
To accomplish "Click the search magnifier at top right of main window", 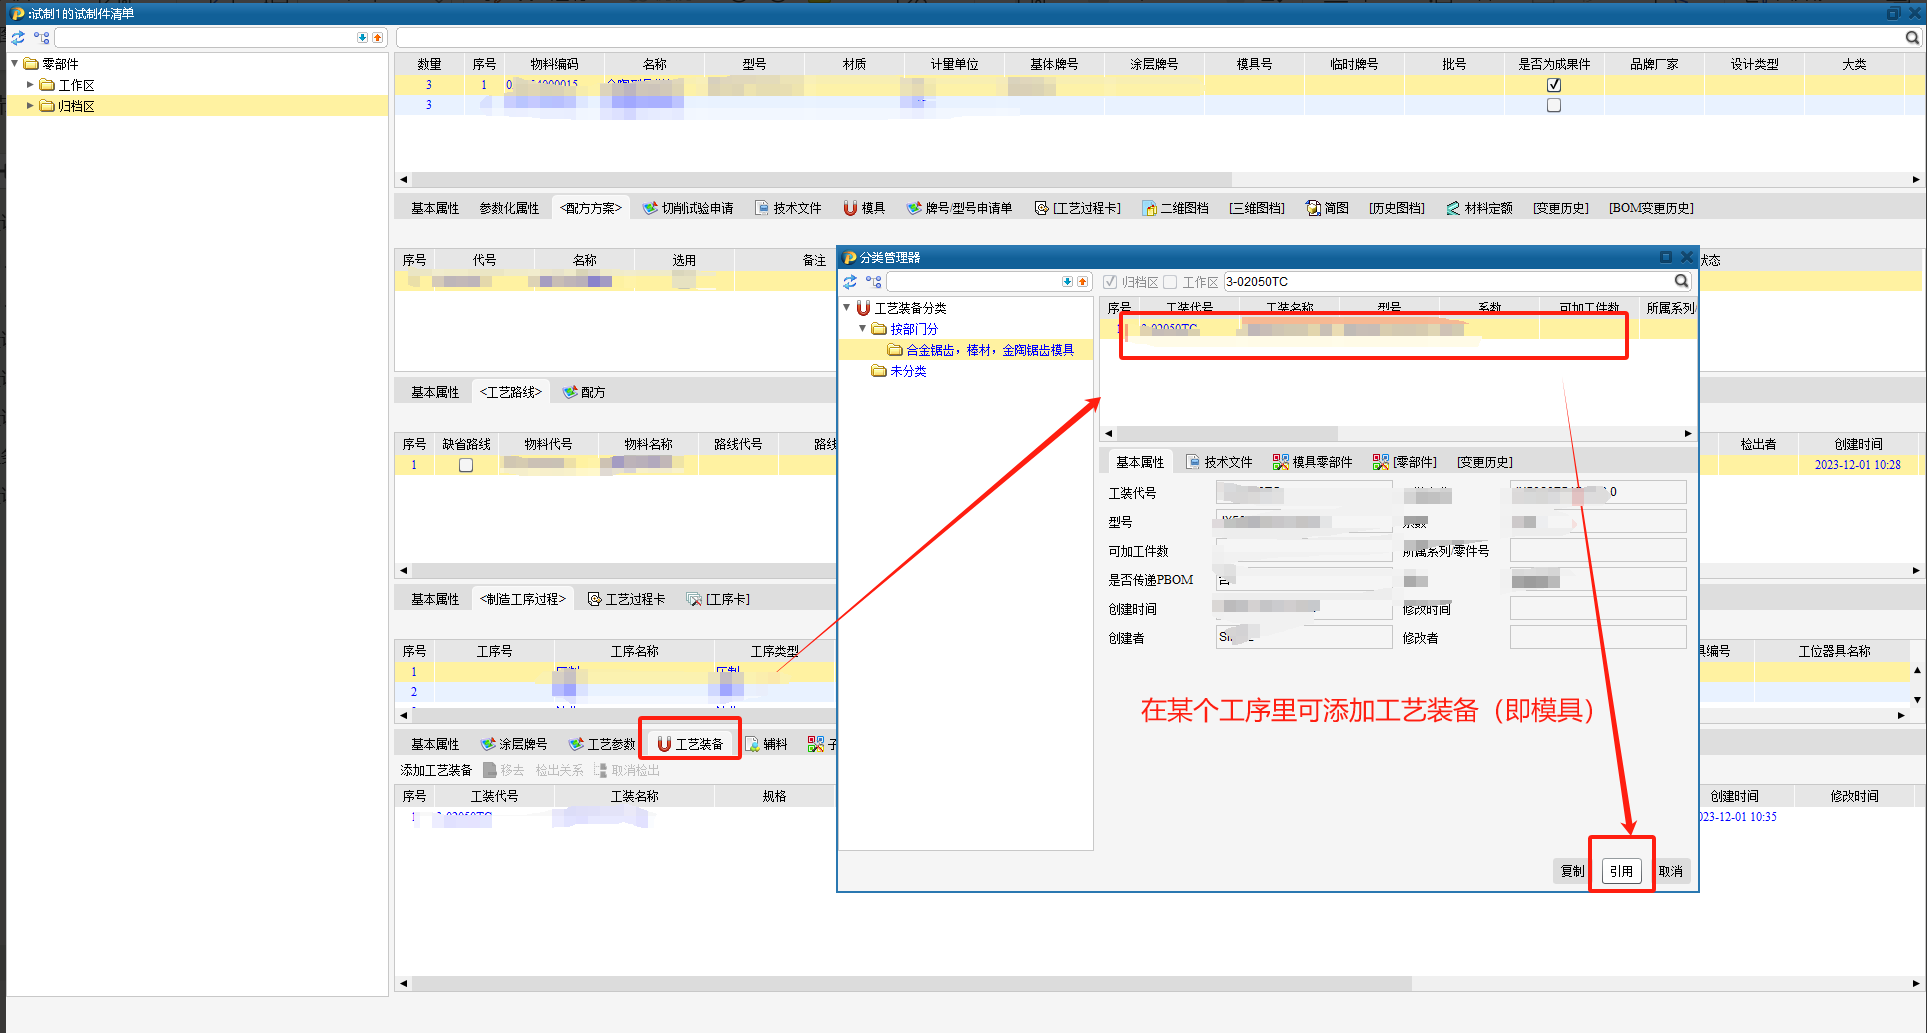I will 1912,38.
